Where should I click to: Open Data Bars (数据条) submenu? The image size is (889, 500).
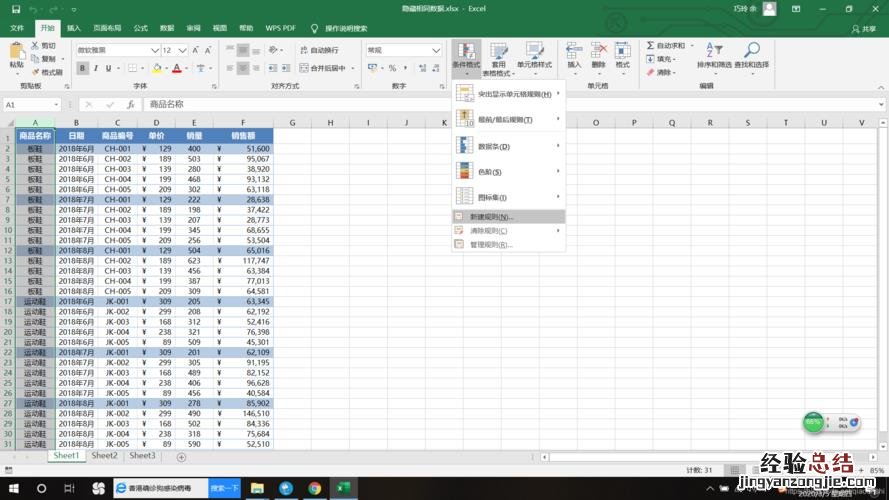tap(493, 146)
